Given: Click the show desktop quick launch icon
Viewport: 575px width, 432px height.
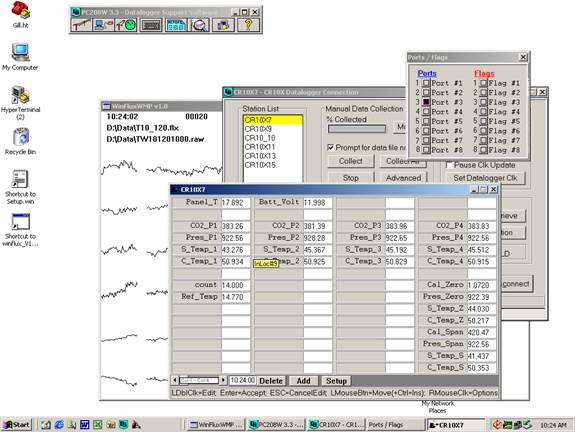Looking at the screenshot, I should click(x=46, y=425).
